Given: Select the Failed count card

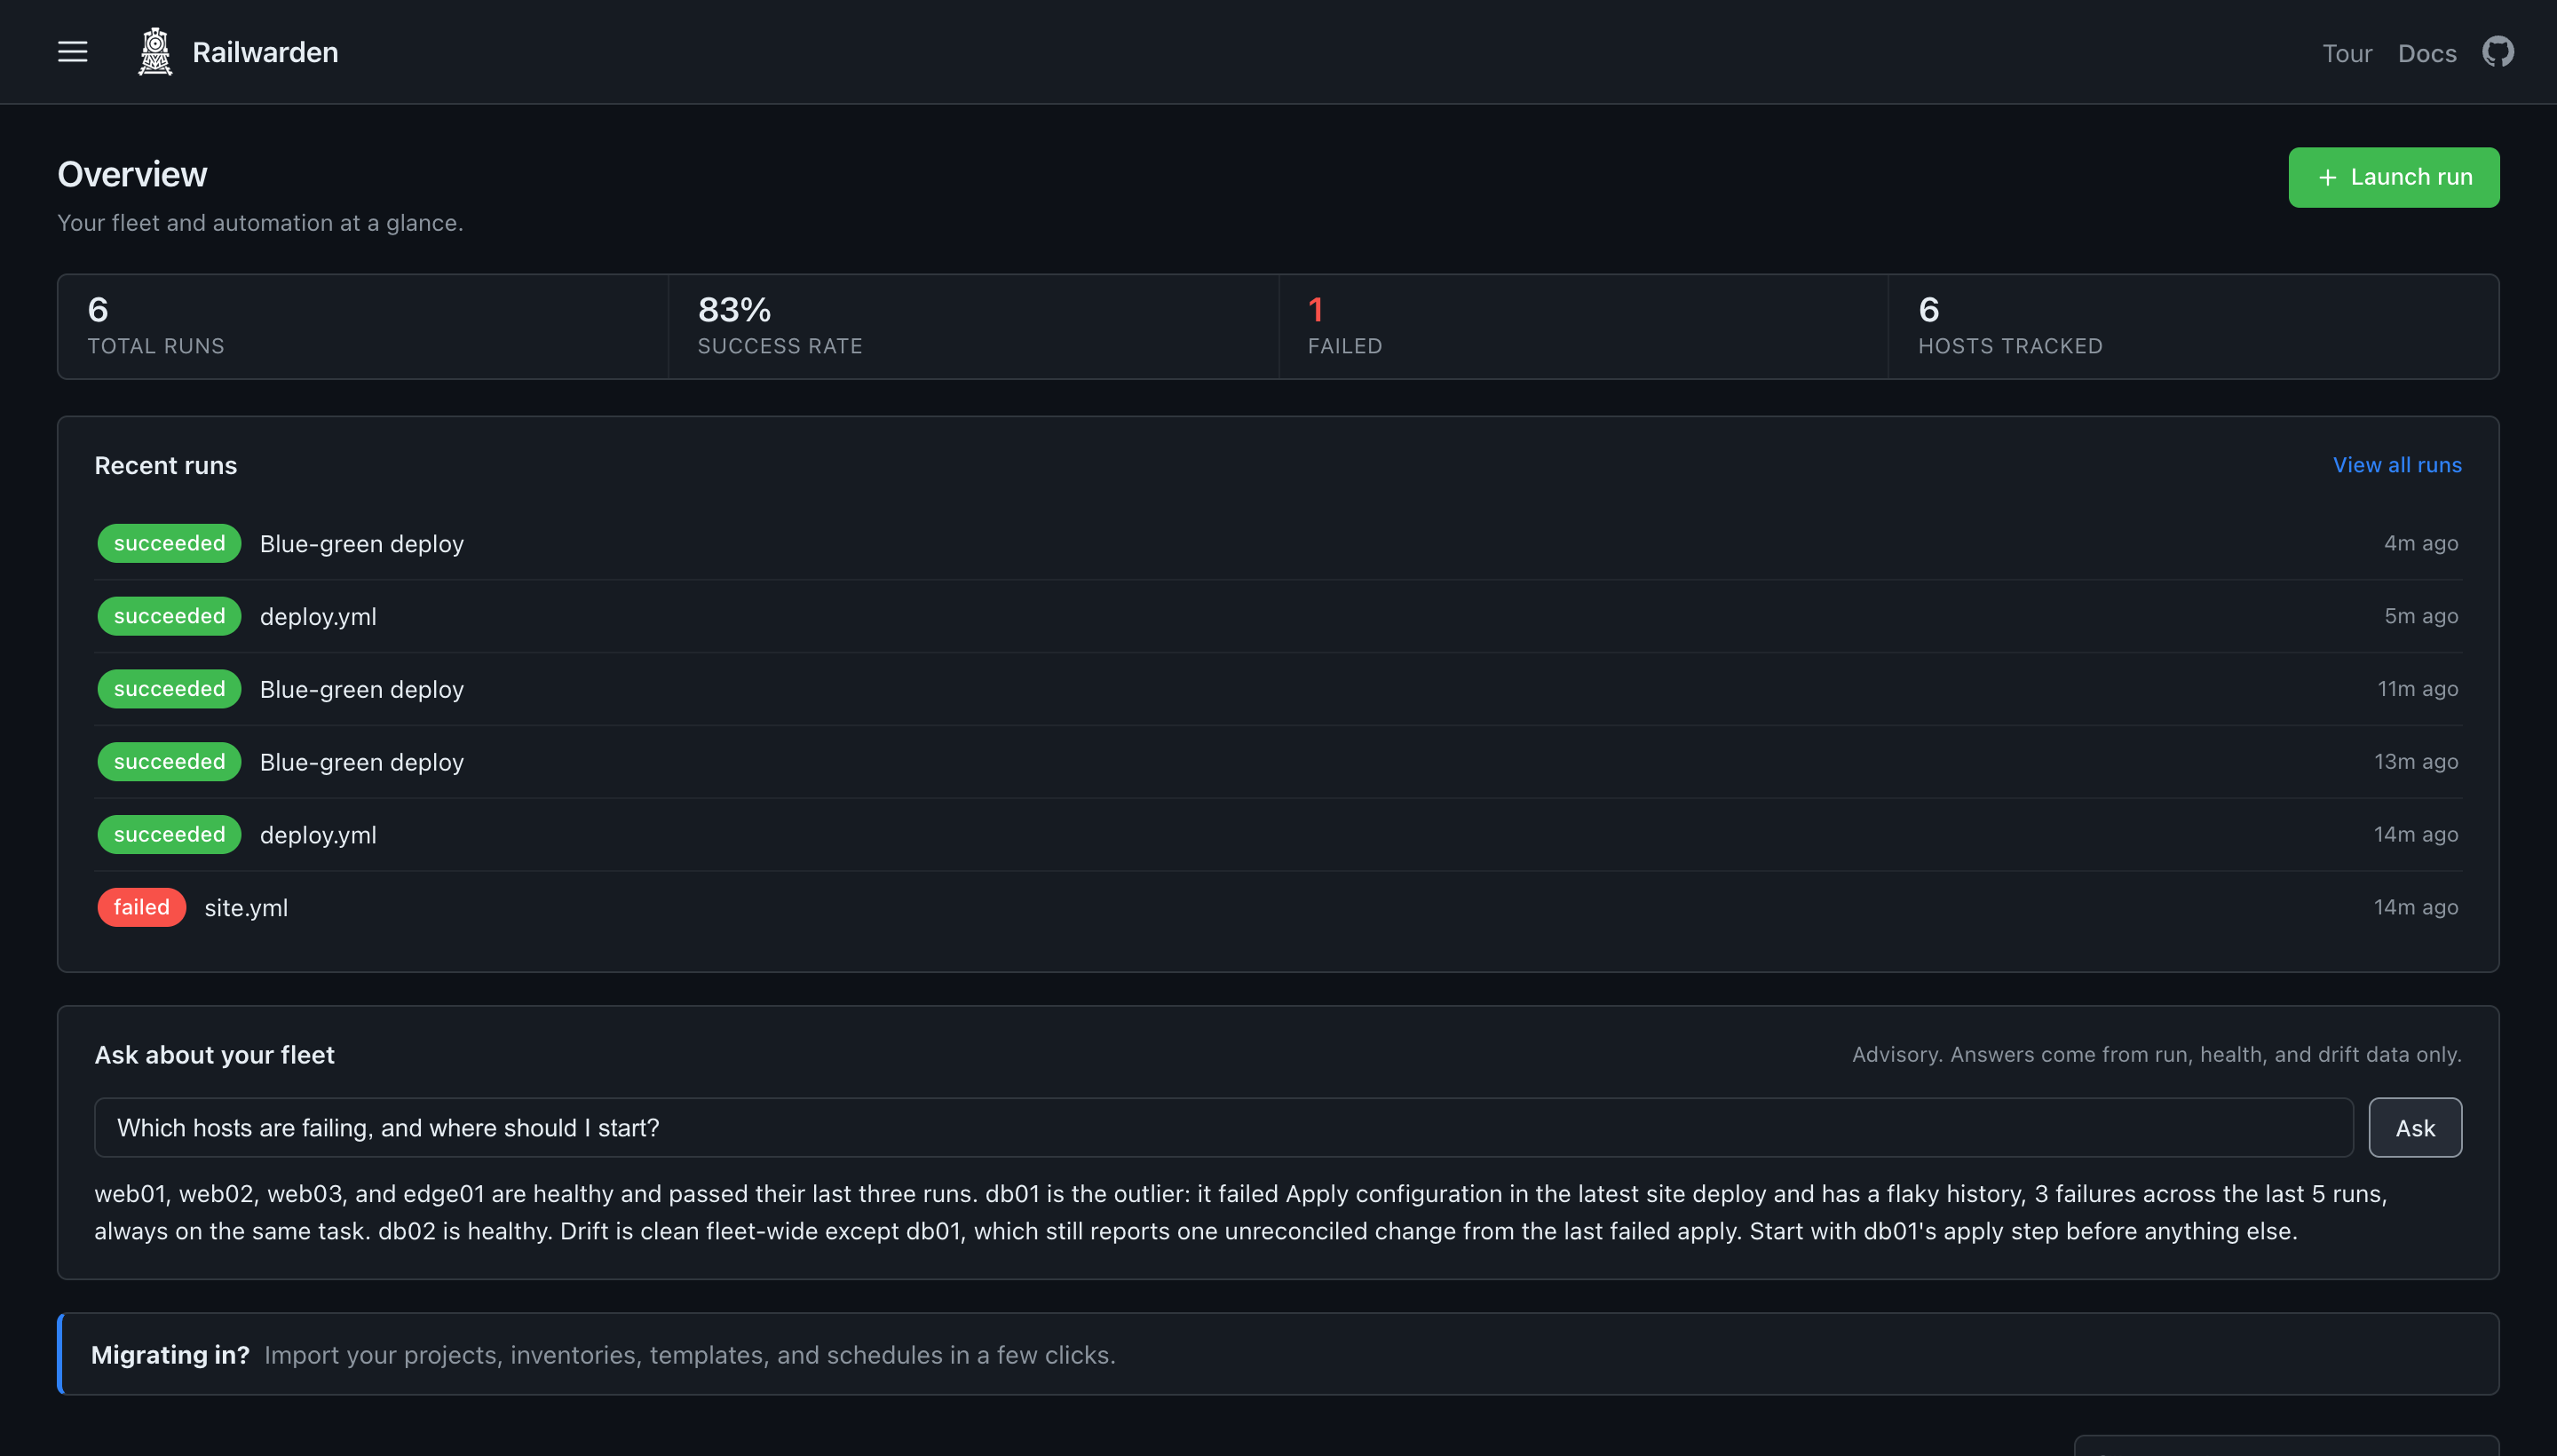Looking at the screenshot, I should click(1583, 326).
